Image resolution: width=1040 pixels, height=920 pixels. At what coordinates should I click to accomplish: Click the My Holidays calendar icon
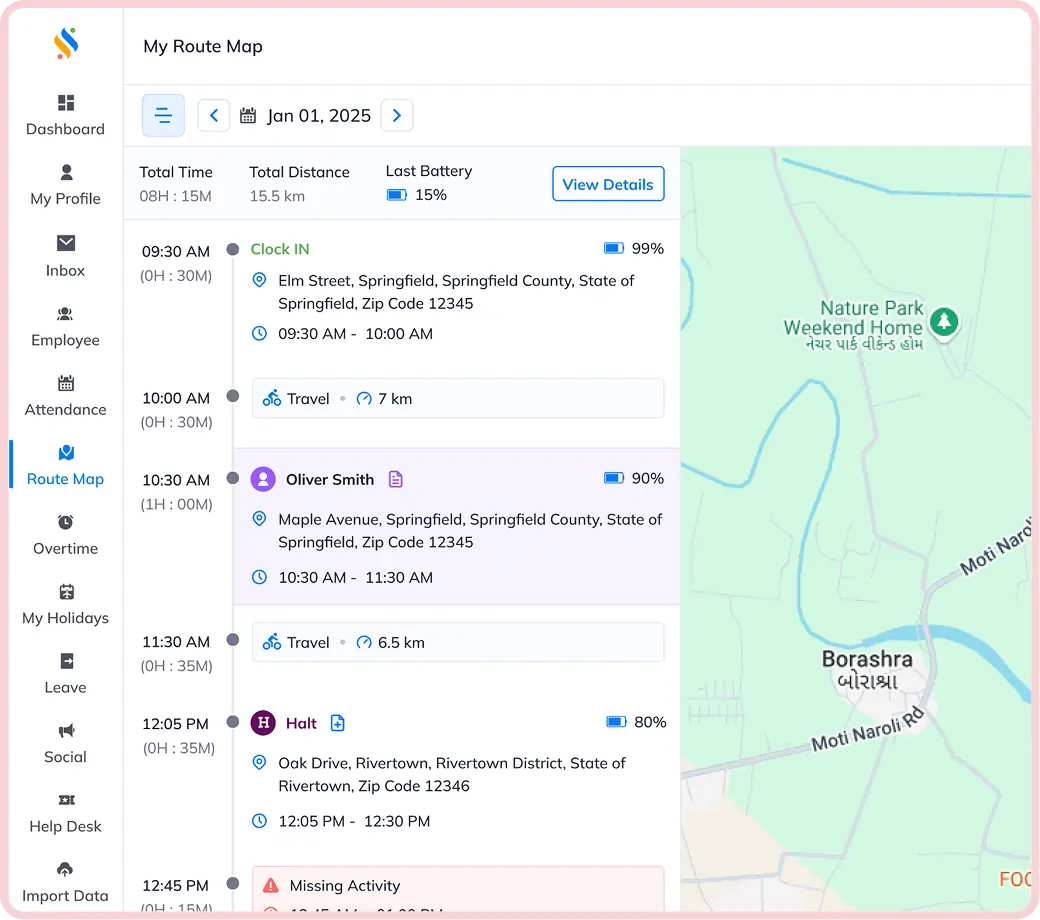(x=66, y=592)
